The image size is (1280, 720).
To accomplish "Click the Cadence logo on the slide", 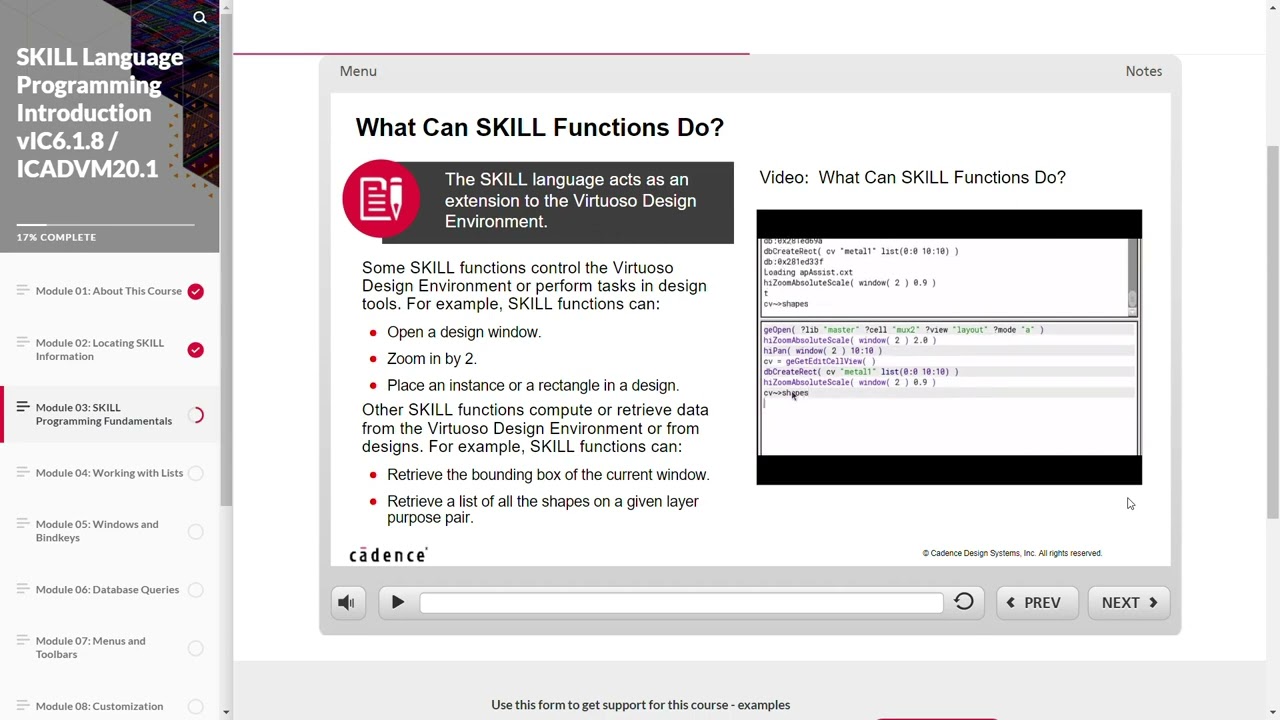I will [x=388, y=555].
